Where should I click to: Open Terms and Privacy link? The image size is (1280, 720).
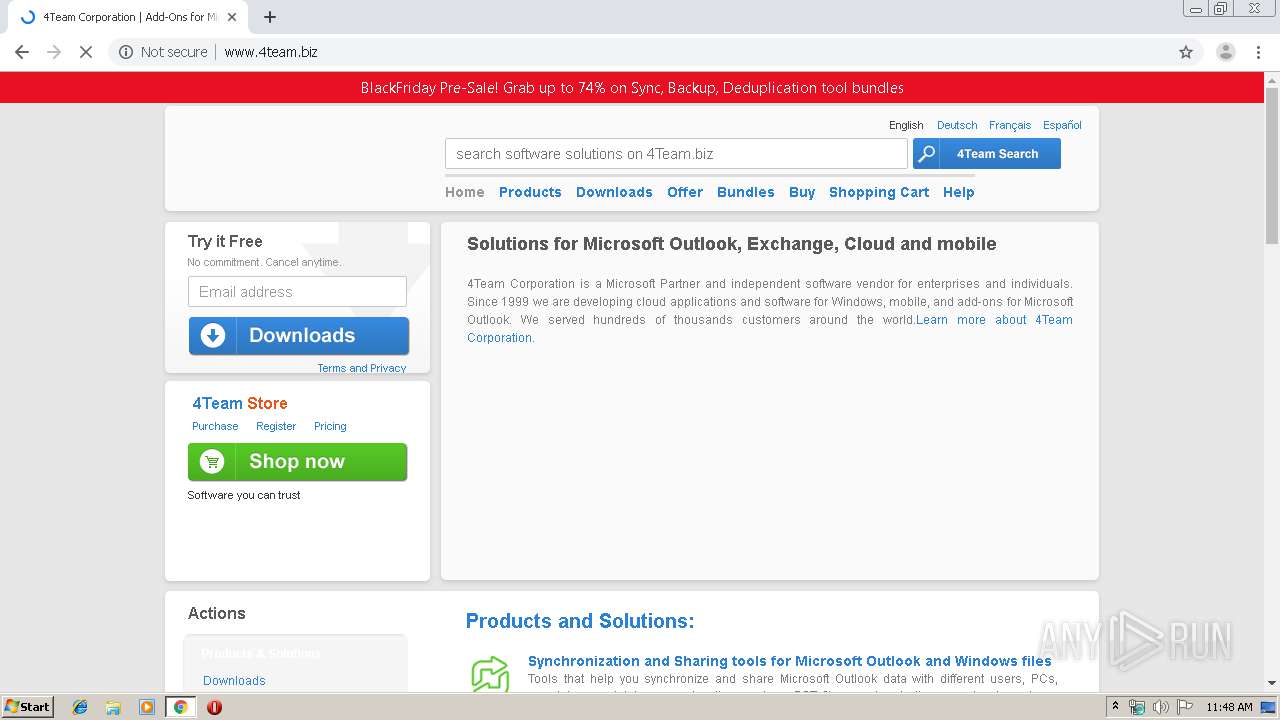click(x=362, y=368)
